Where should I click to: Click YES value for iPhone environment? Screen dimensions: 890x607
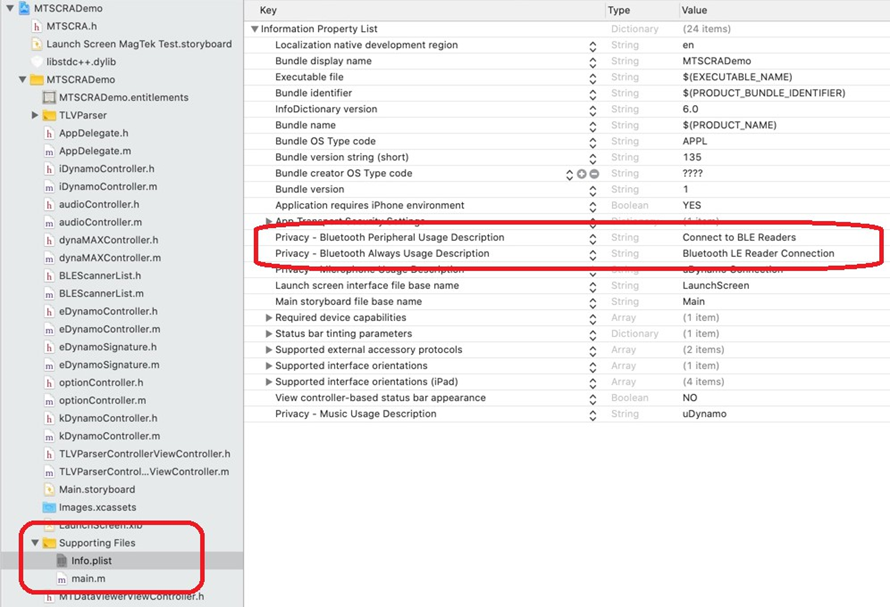(691, 205)
